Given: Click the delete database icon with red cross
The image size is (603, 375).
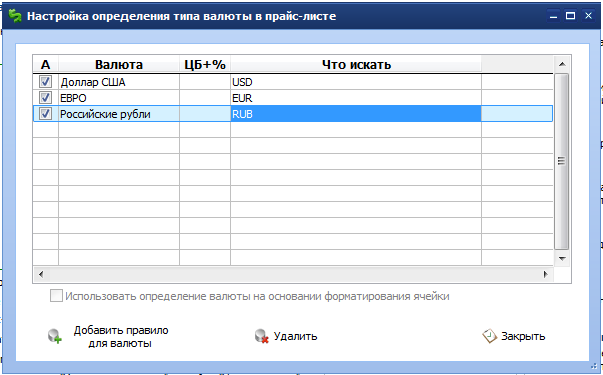Looking at the screenshot, I should pos(262,336).
